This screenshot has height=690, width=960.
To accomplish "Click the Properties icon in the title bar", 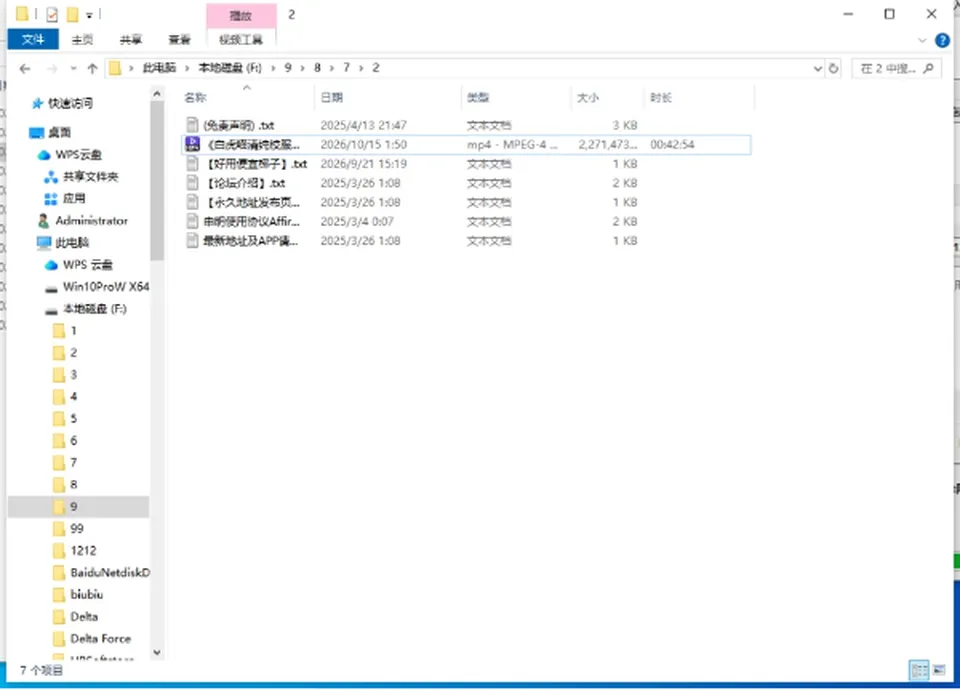I will pos(52,14).
